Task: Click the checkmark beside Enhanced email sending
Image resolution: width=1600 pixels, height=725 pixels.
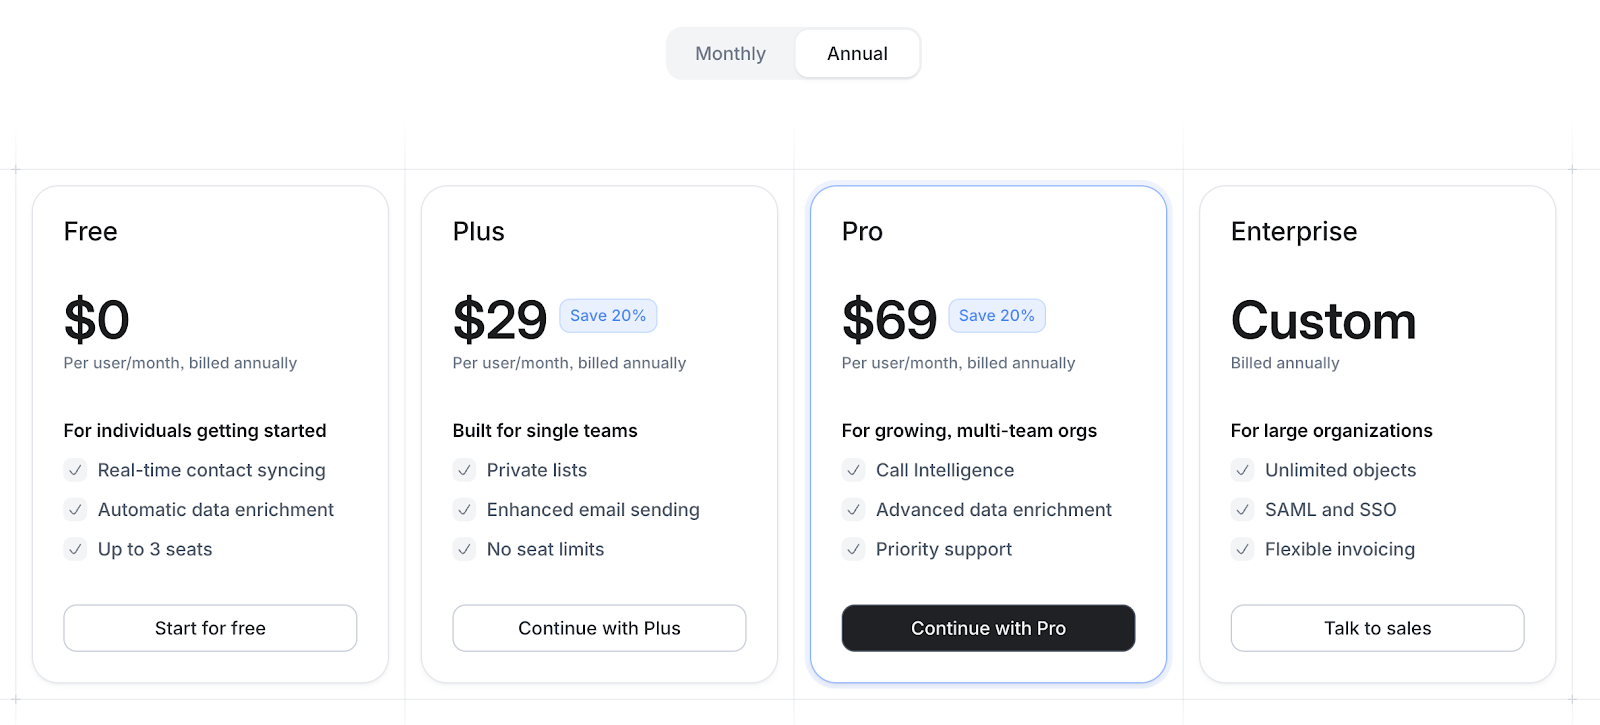Action: click(x=464, y=510)
